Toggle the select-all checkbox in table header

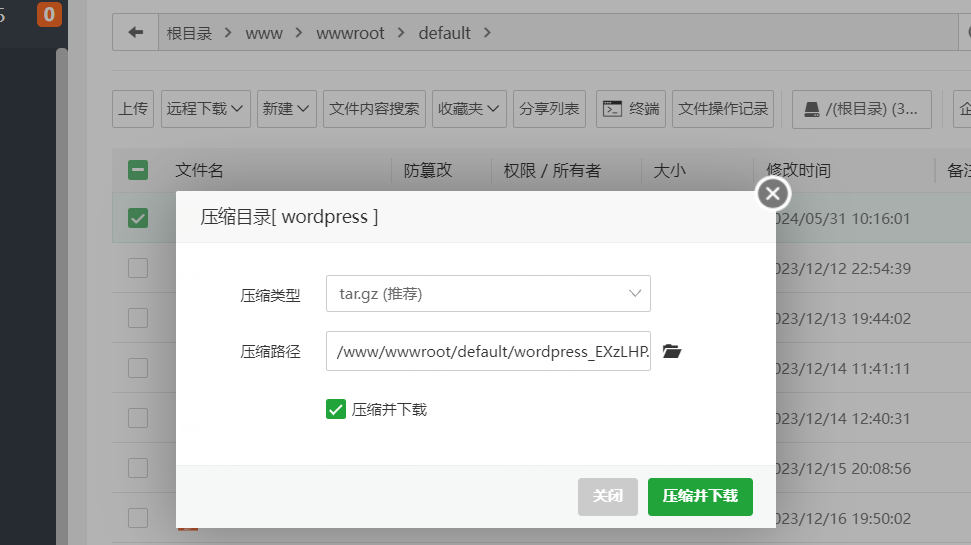[x=138, y=170]
